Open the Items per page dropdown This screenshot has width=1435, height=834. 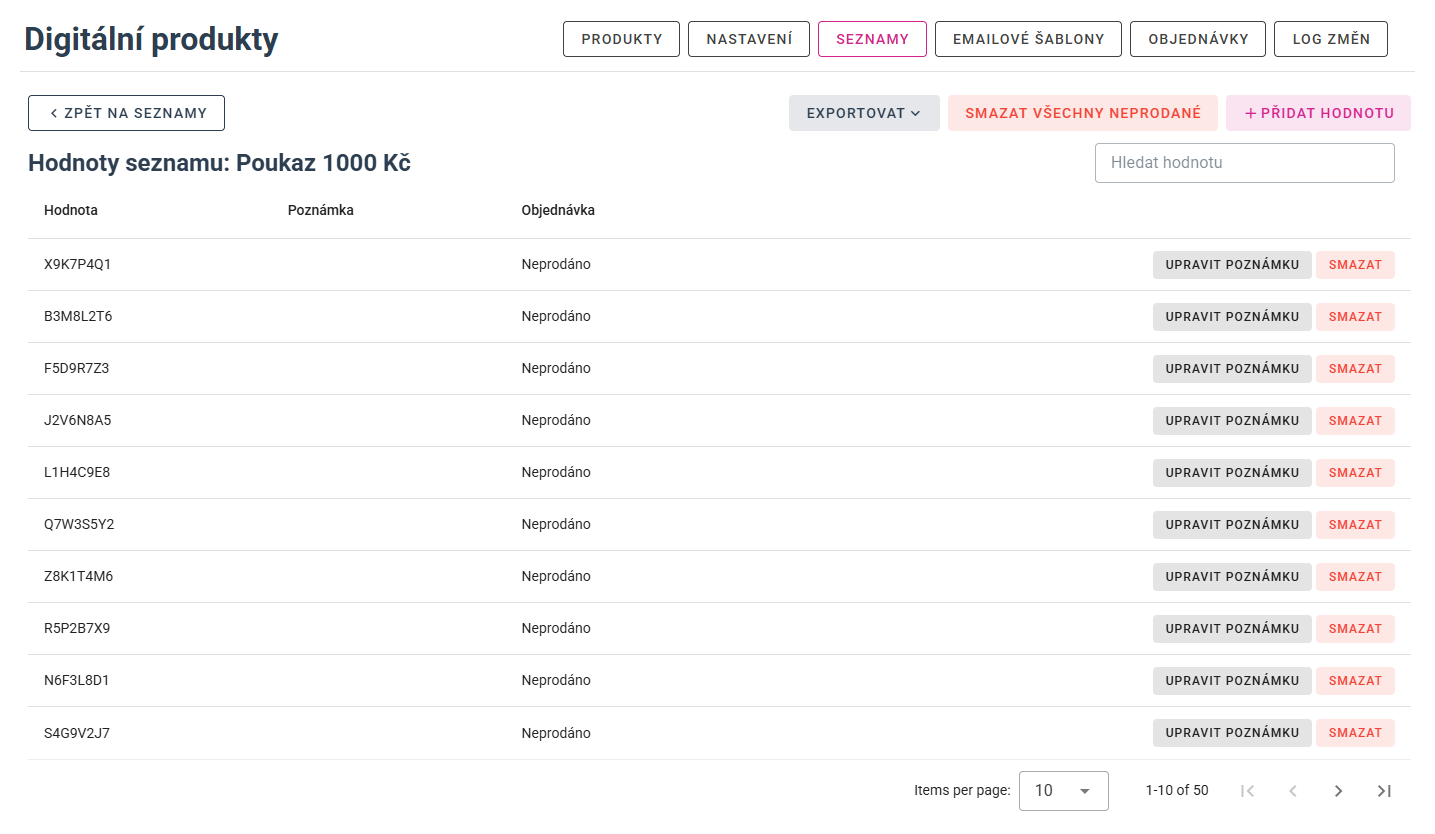[1063, 791]
